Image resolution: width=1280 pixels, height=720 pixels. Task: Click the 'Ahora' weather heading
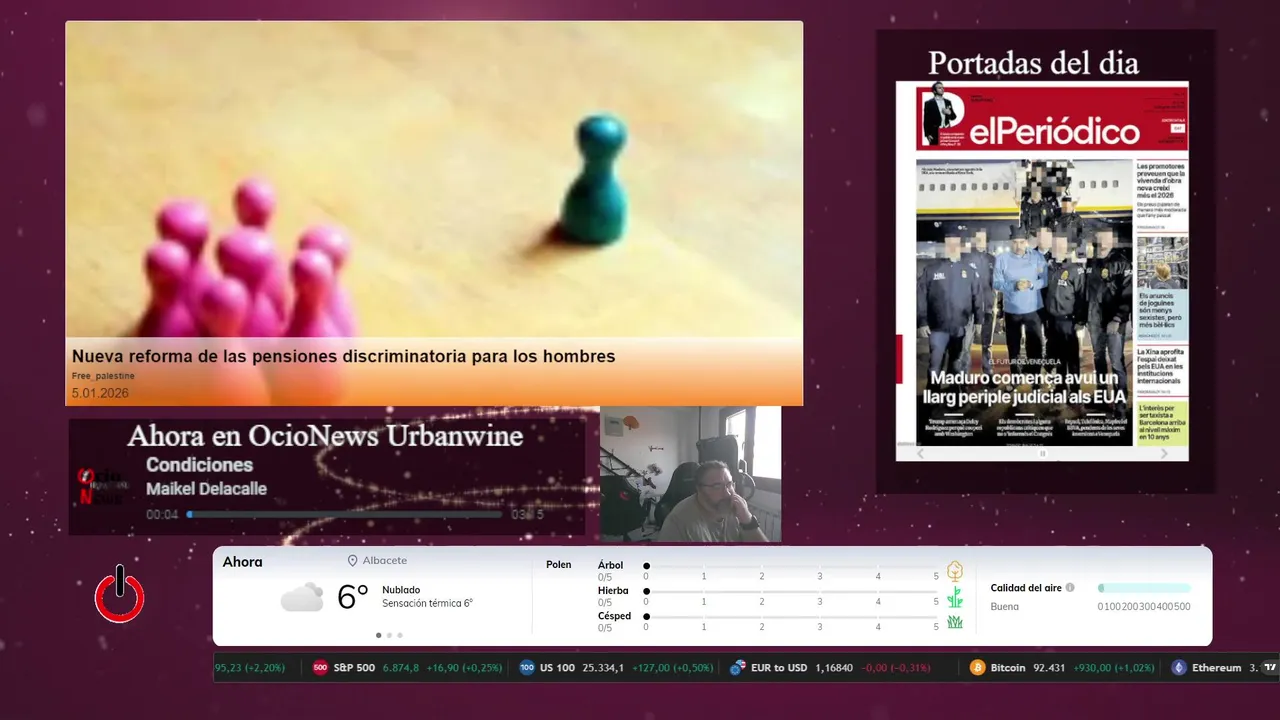coord(242,562)
